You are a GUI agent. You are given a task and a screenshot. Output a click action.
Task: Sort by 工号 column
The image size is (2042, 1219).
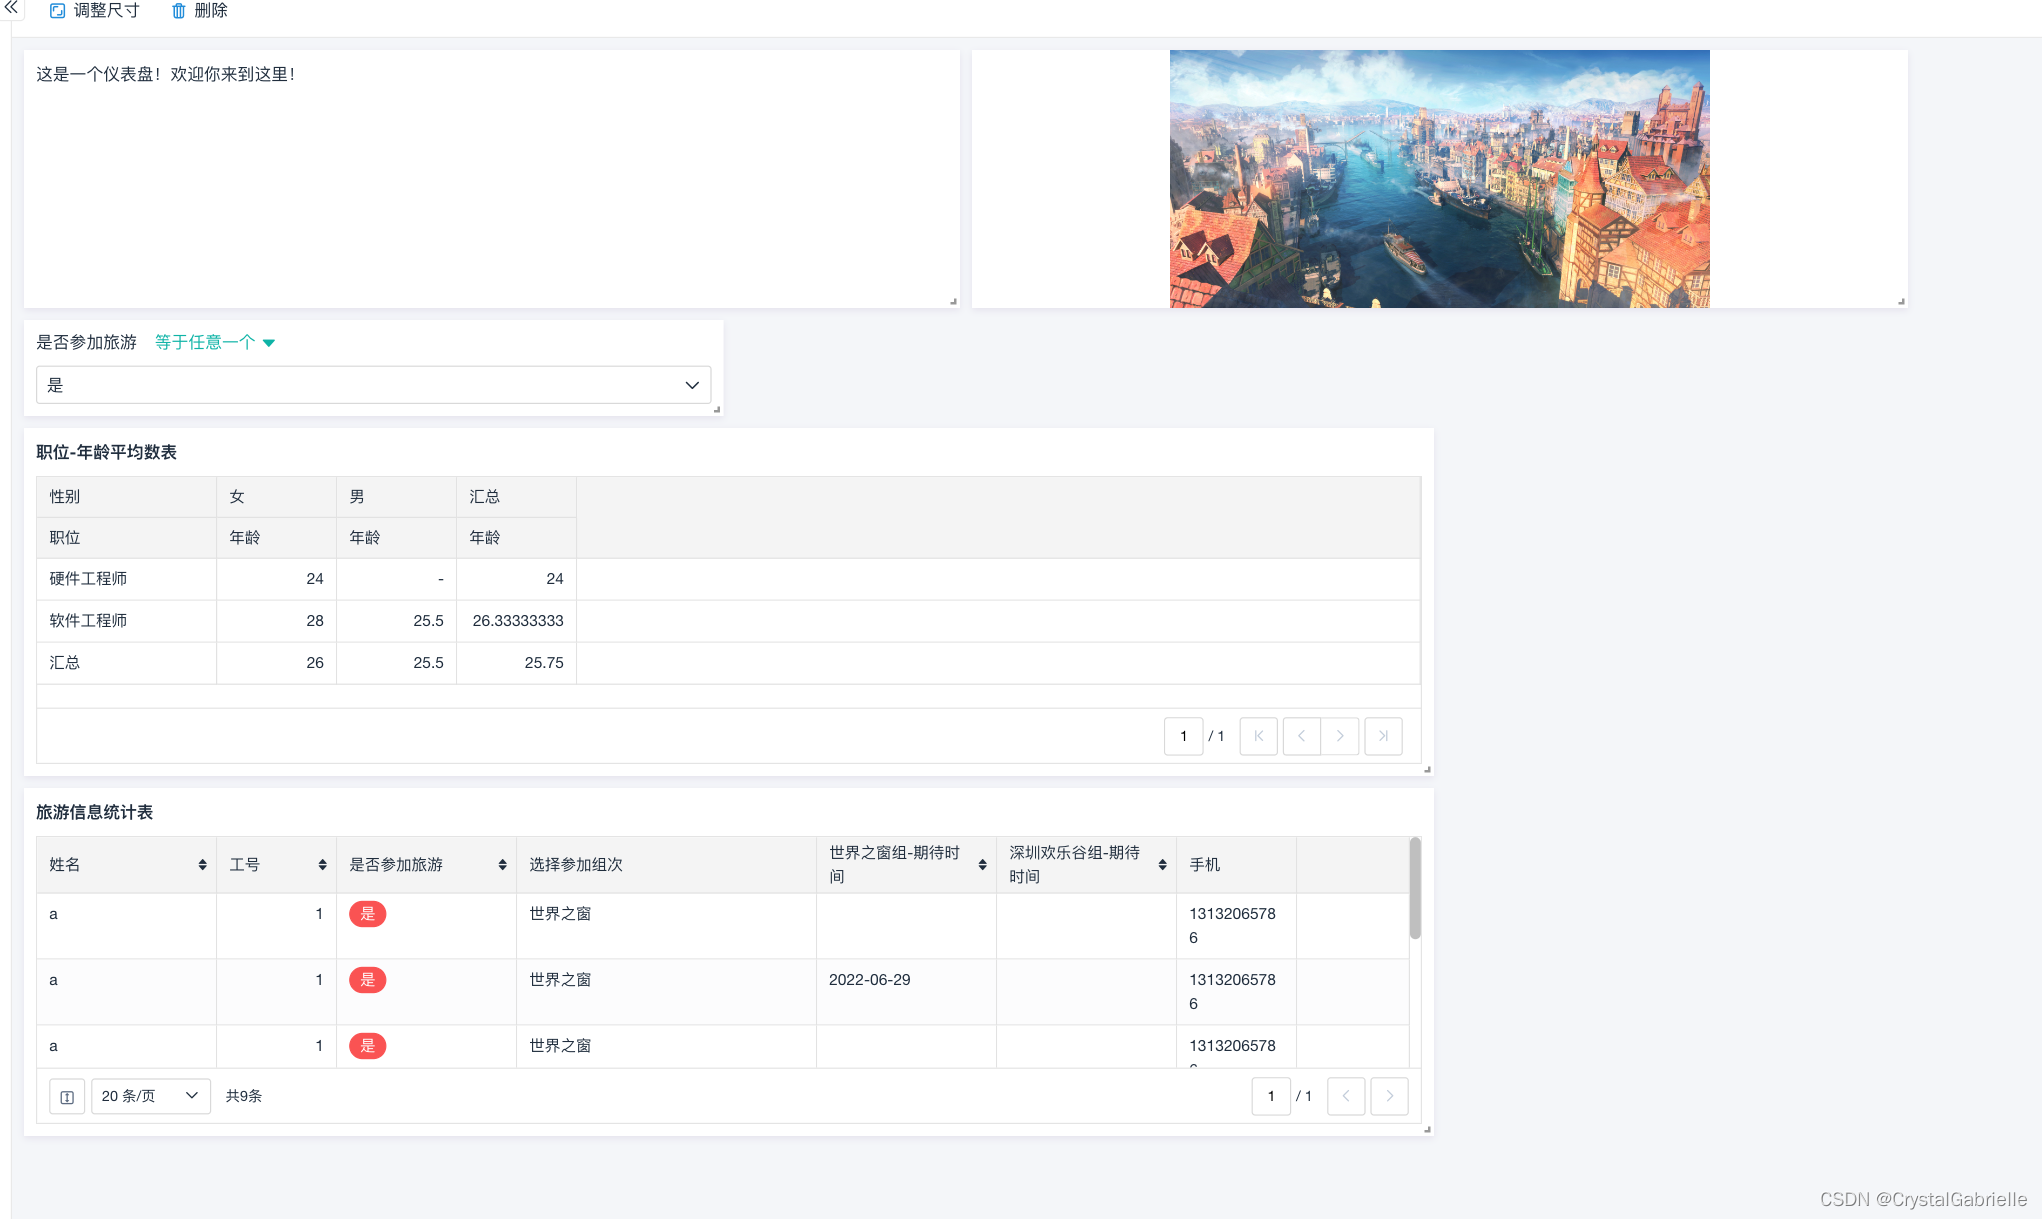click(x=322, y=865)
